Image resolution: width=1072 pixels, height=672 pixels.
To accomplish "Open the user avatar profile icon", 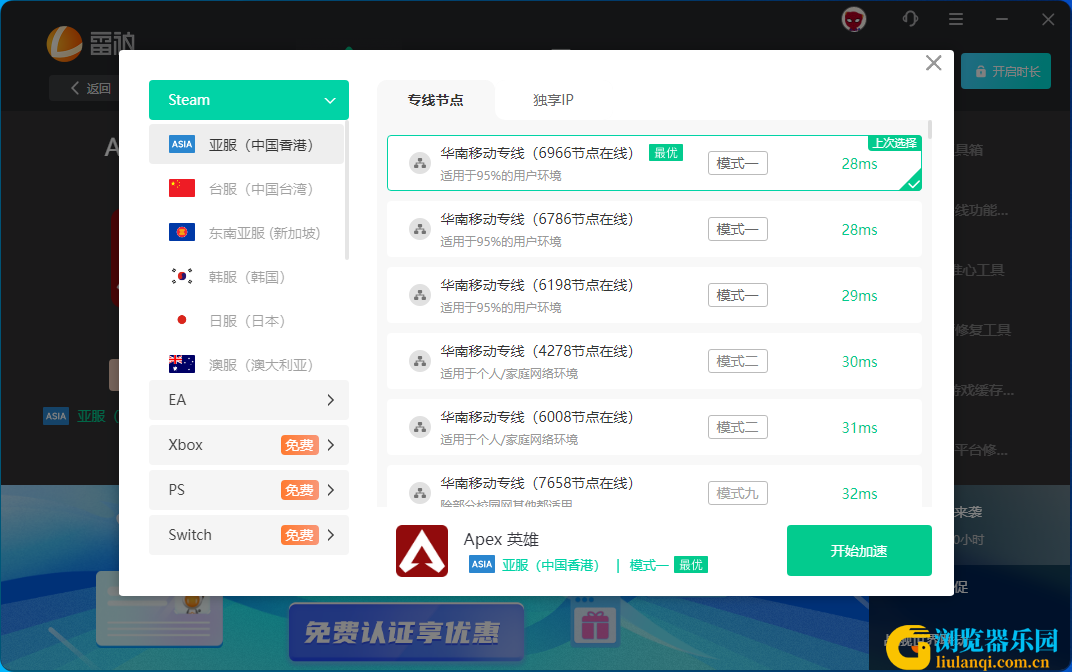I will (x=854, y=19).
